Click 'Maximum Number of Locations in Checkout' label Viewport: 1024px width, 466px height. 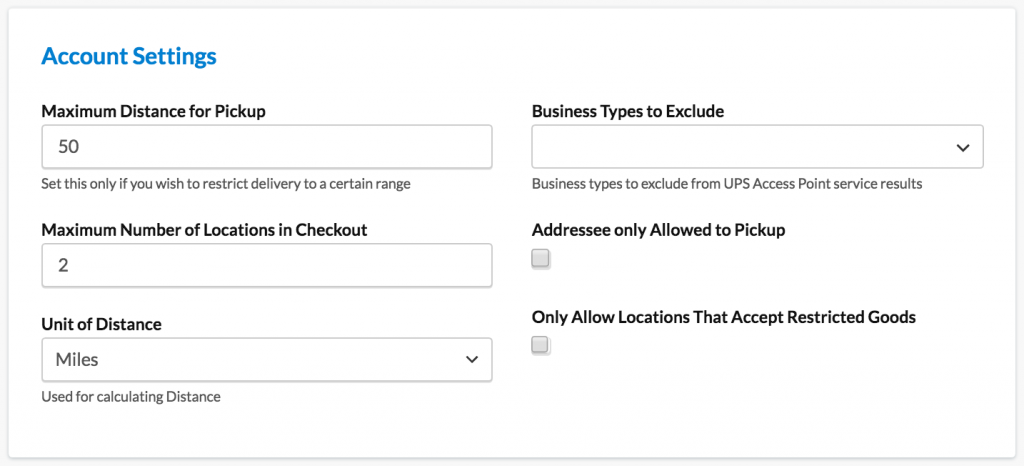click(204, 230)
